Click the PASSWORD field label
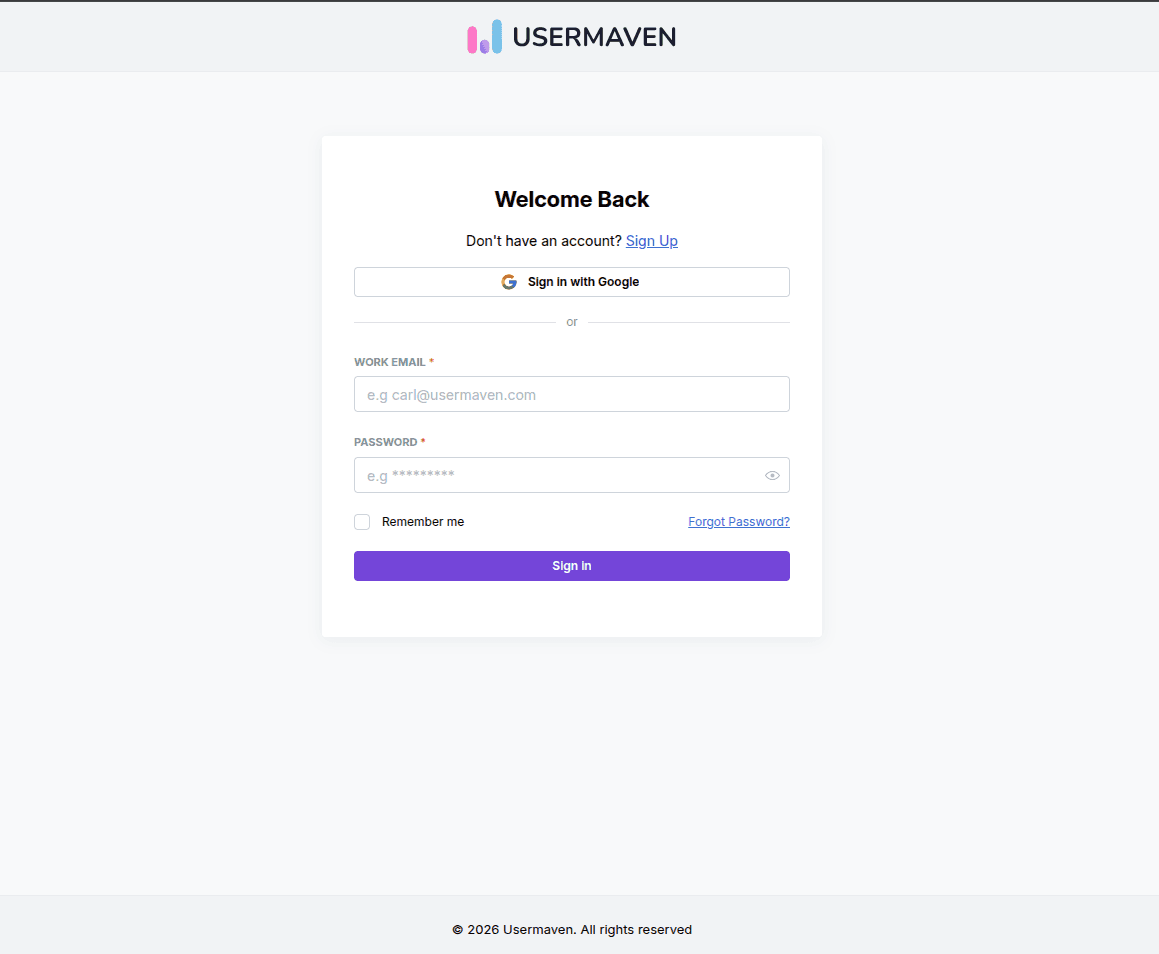This screenshot has width=1159, height=954. point(385,442)
